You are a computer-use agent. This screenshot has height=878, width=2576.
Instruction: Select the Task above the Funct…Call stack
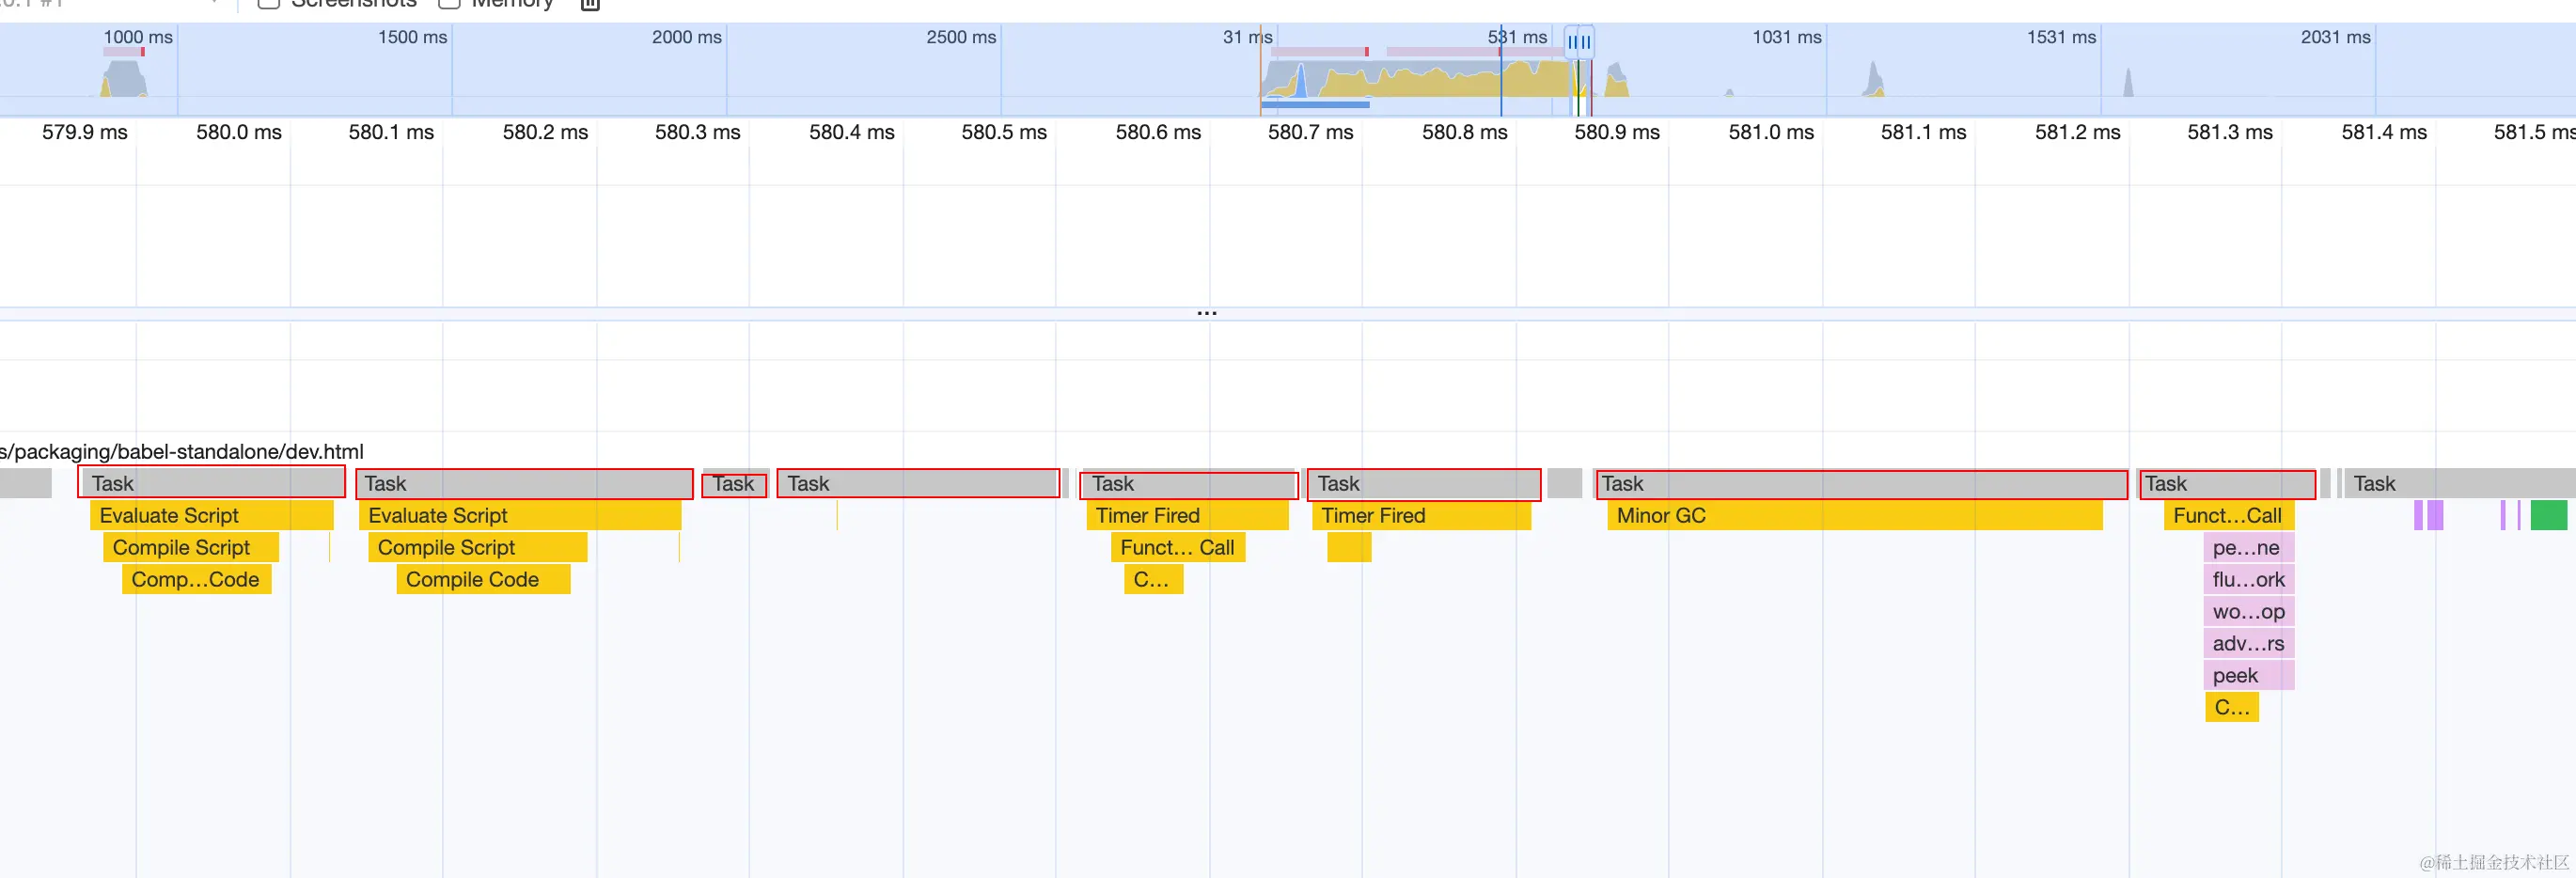(2226, 483)
